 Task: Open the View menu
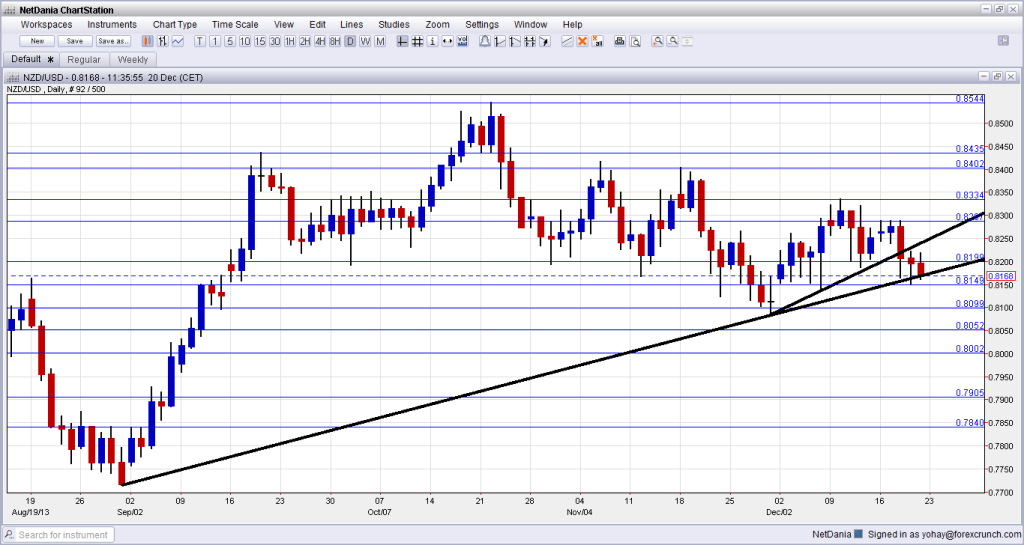tap(283, 25)
